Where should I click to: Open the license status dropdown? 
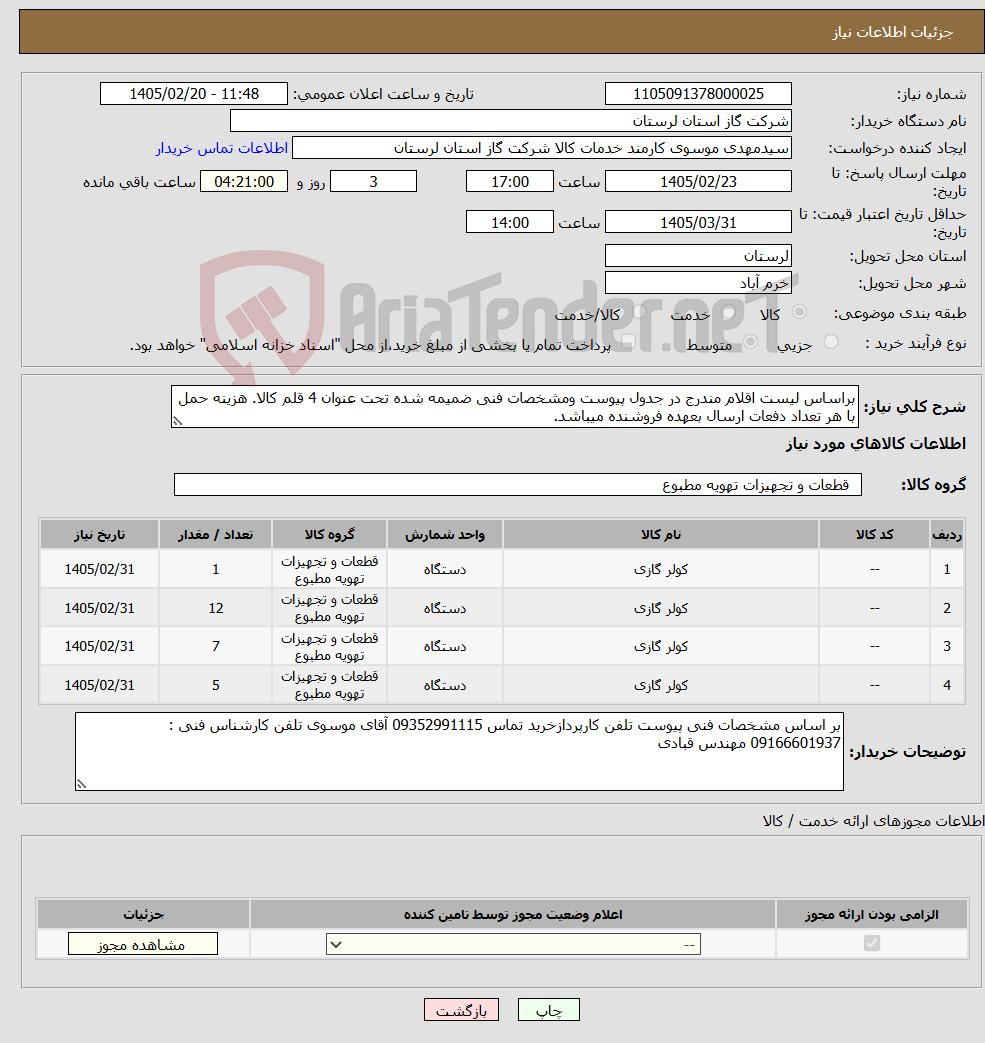[513, 944]
